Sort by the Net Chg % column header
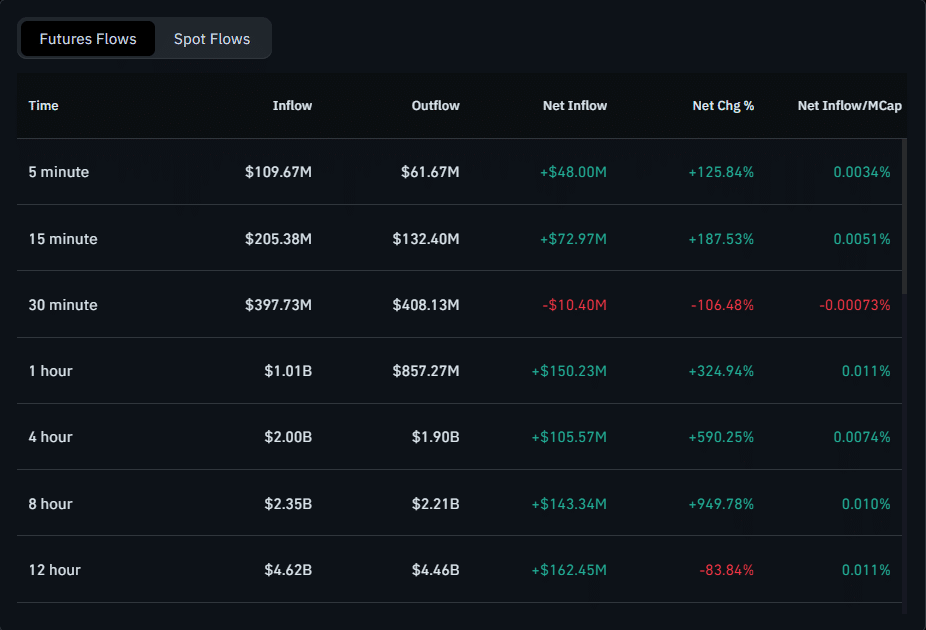 tap(723, 105)
